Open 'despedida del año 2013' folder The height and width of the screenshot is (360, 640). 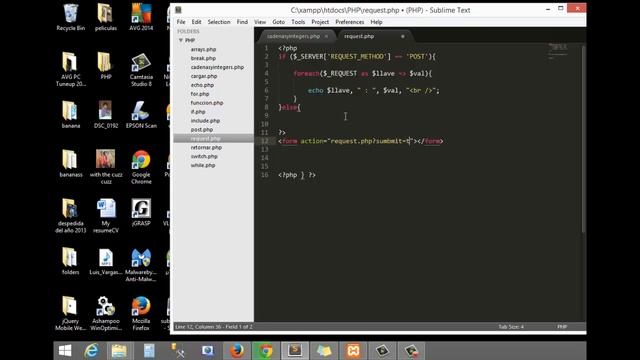click(x=71, y=216)
